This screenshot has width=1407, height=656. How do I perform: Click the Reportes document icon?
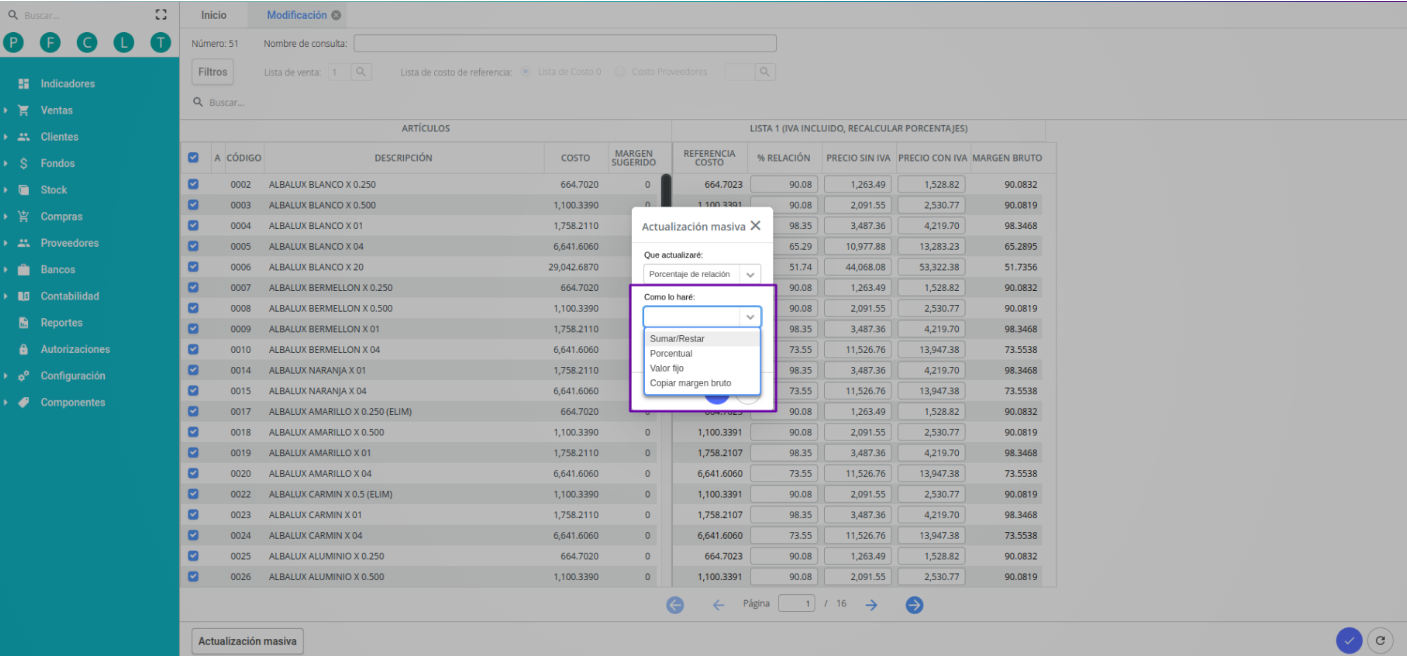click(24, 323)
